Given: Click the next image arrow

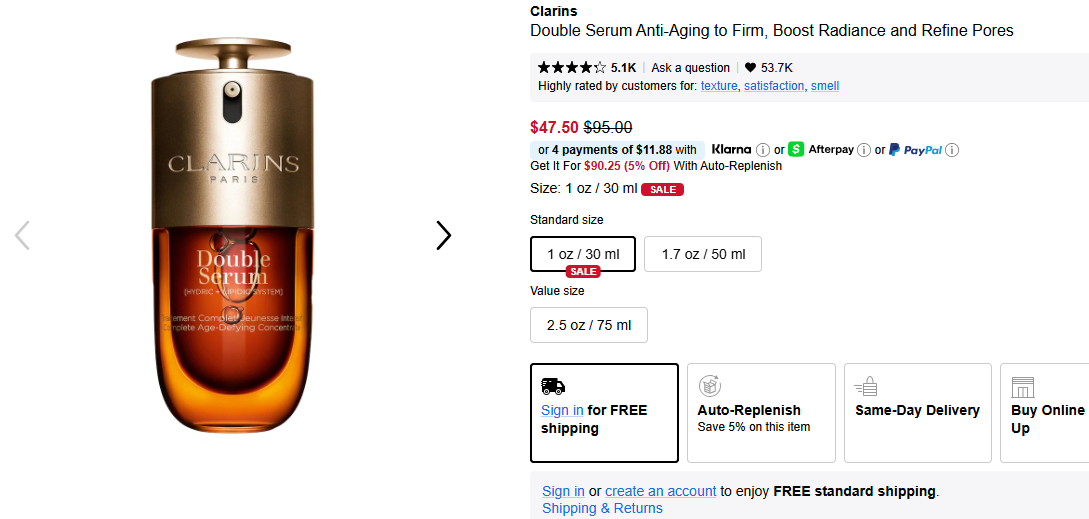Looking at the screenshot, I should [x=443, y=235].
